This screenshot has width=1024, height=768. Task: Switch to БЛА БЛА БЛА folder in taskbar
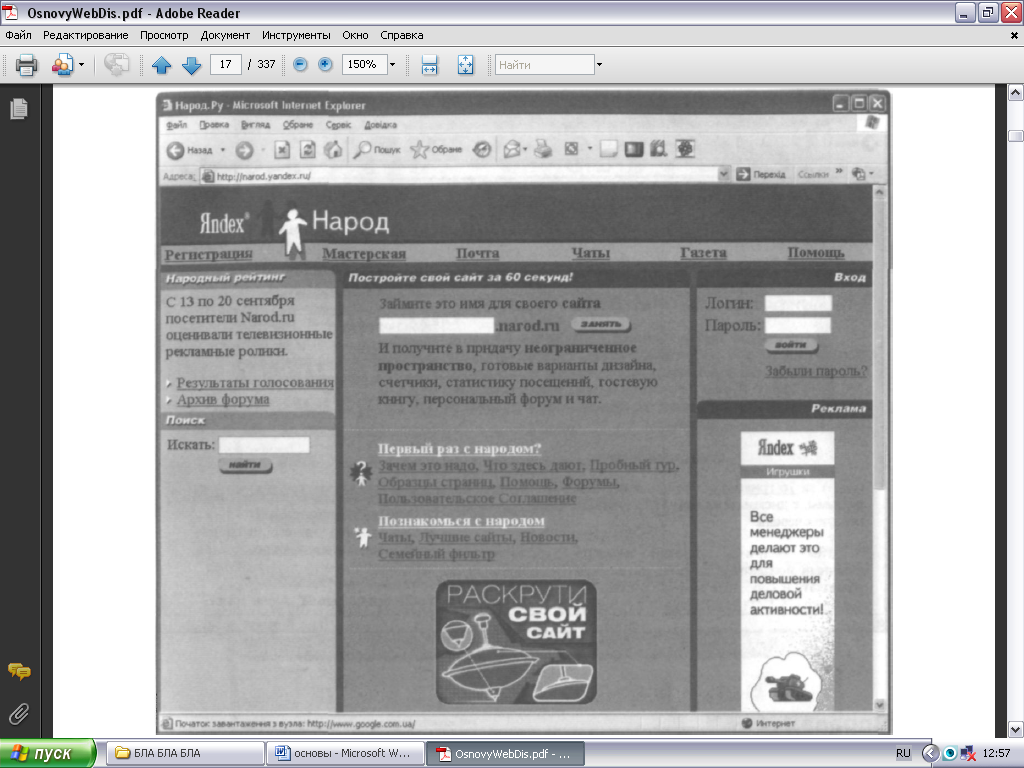[x=185, y=754]
